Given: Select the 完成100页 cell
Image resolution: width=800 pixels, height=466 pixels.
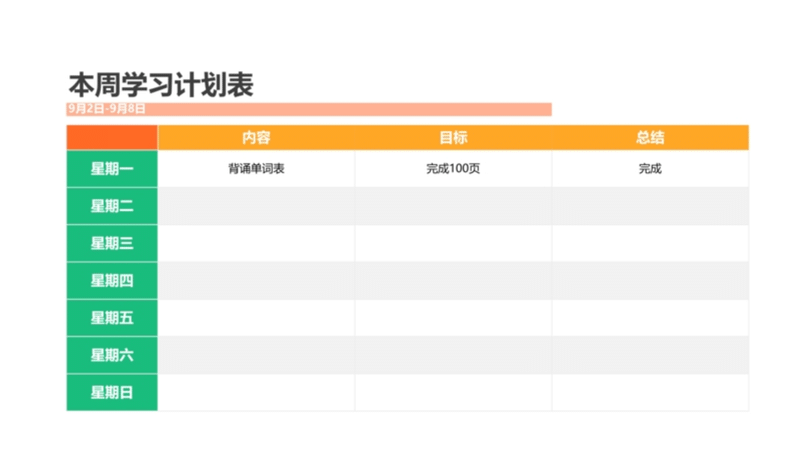Looking at the screenshot, I should [453, 169].
